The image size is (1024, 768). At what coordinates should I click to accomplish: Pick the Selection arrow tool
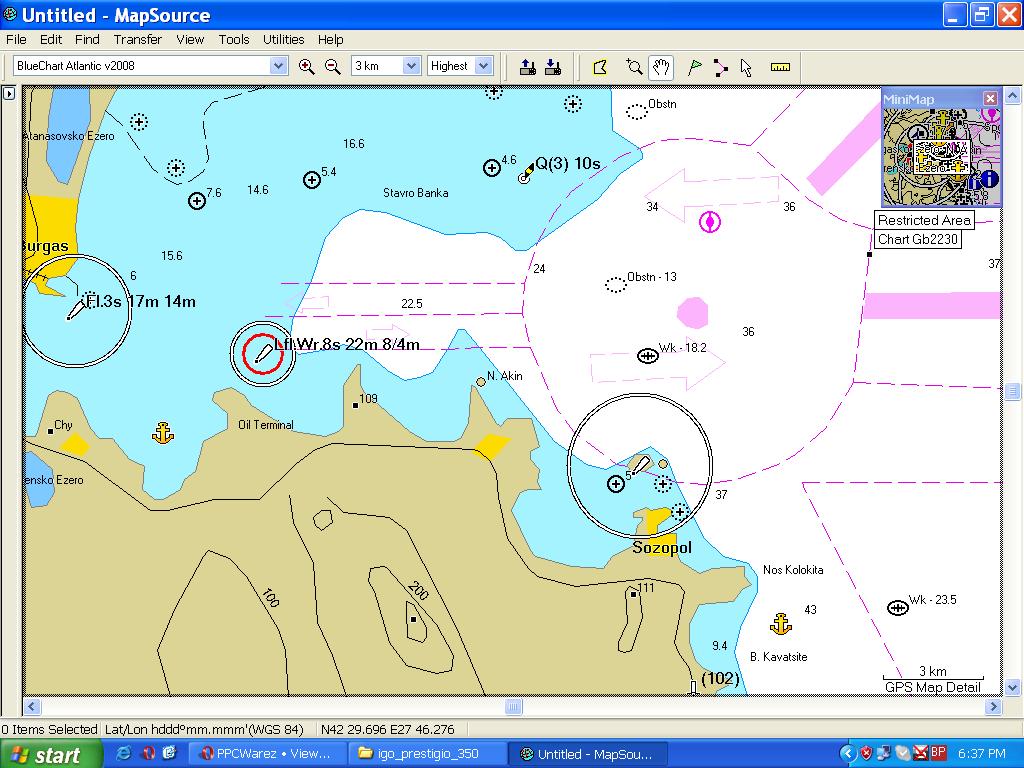click(x=746, y=67)
